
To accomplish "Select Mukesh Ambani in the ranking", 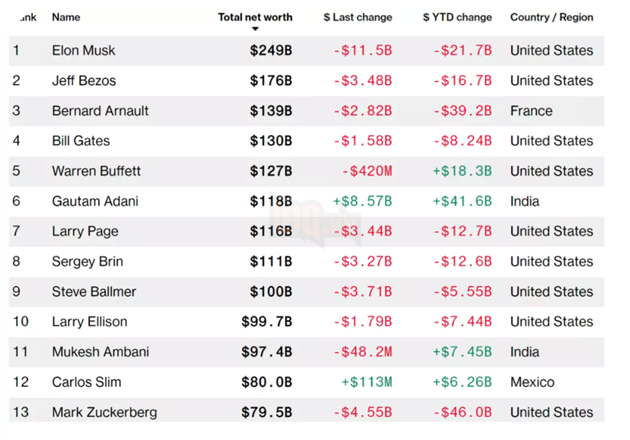I will (x=100, y=351).
